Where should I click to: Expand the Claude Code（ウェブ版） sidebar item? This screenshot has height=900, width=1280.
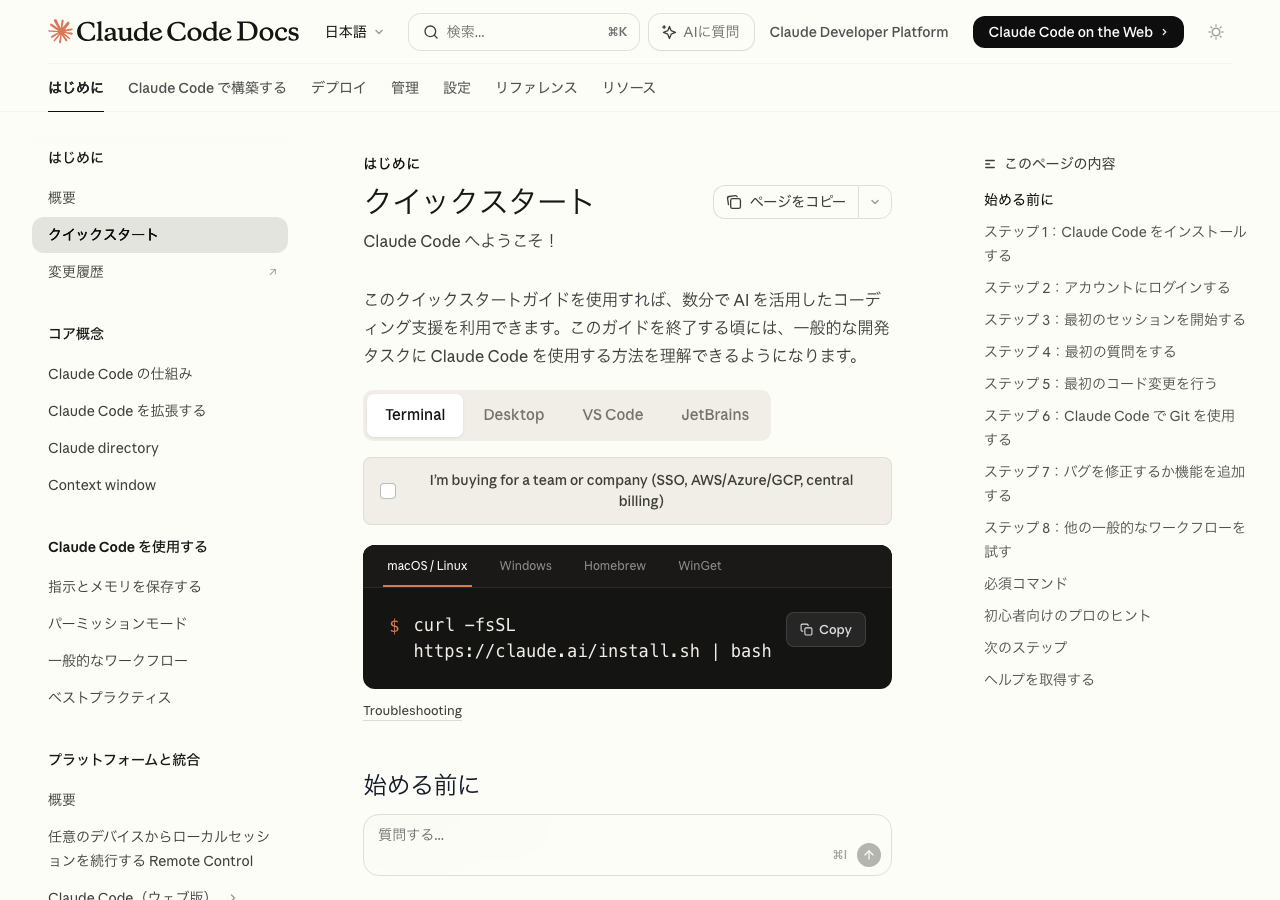click(x=233, y=896)
